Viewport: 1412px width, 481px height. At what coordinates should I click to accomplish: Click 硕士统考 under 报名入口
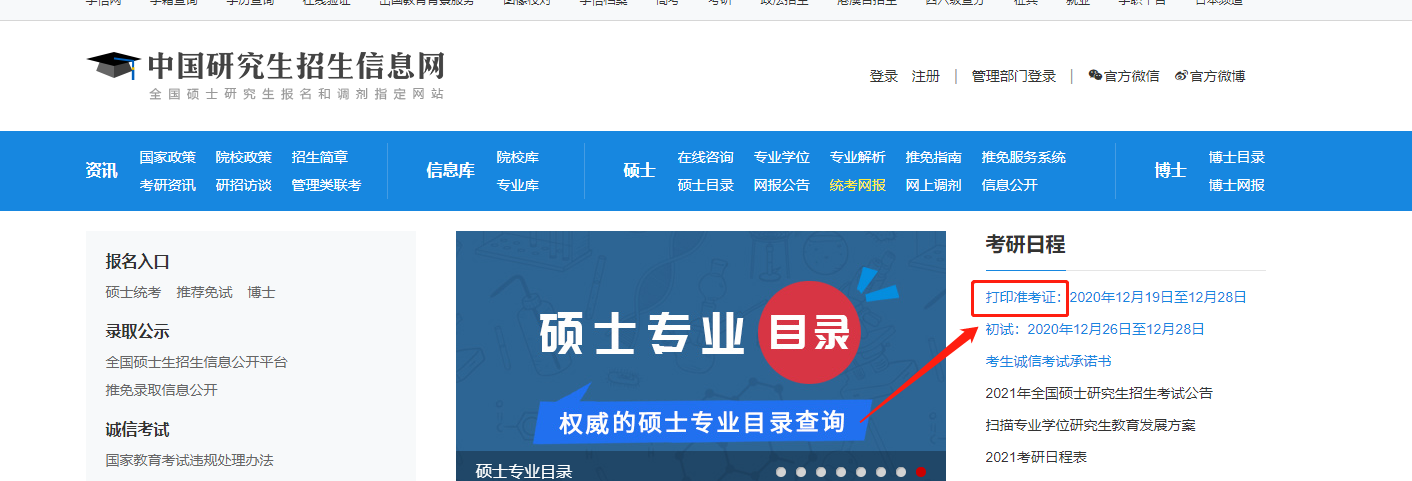click(133, 292)
